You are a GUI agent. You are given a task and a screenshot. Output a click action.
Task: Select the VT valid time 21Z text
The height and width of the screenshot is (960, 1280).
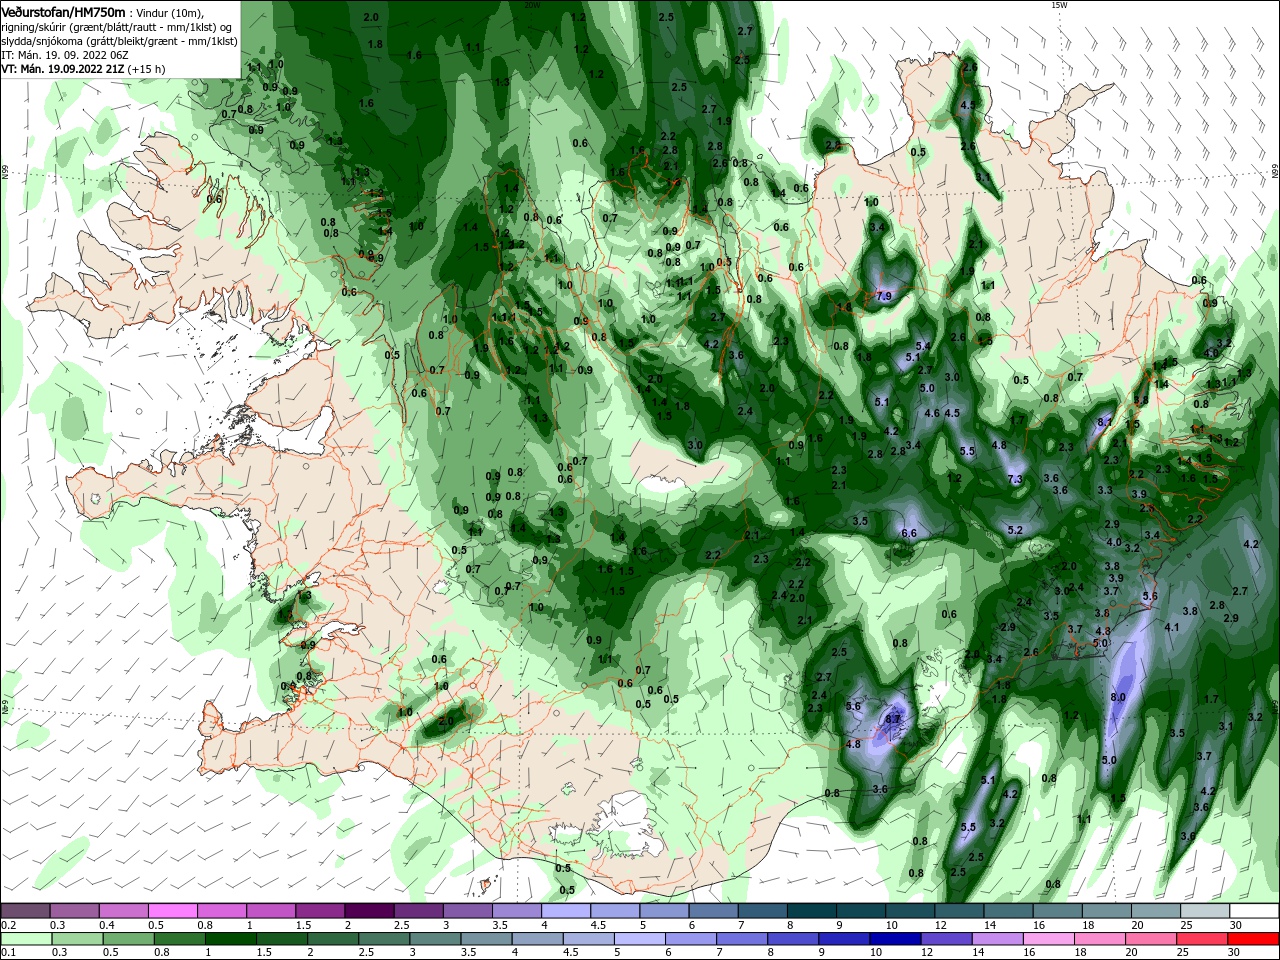click(63, 69)
